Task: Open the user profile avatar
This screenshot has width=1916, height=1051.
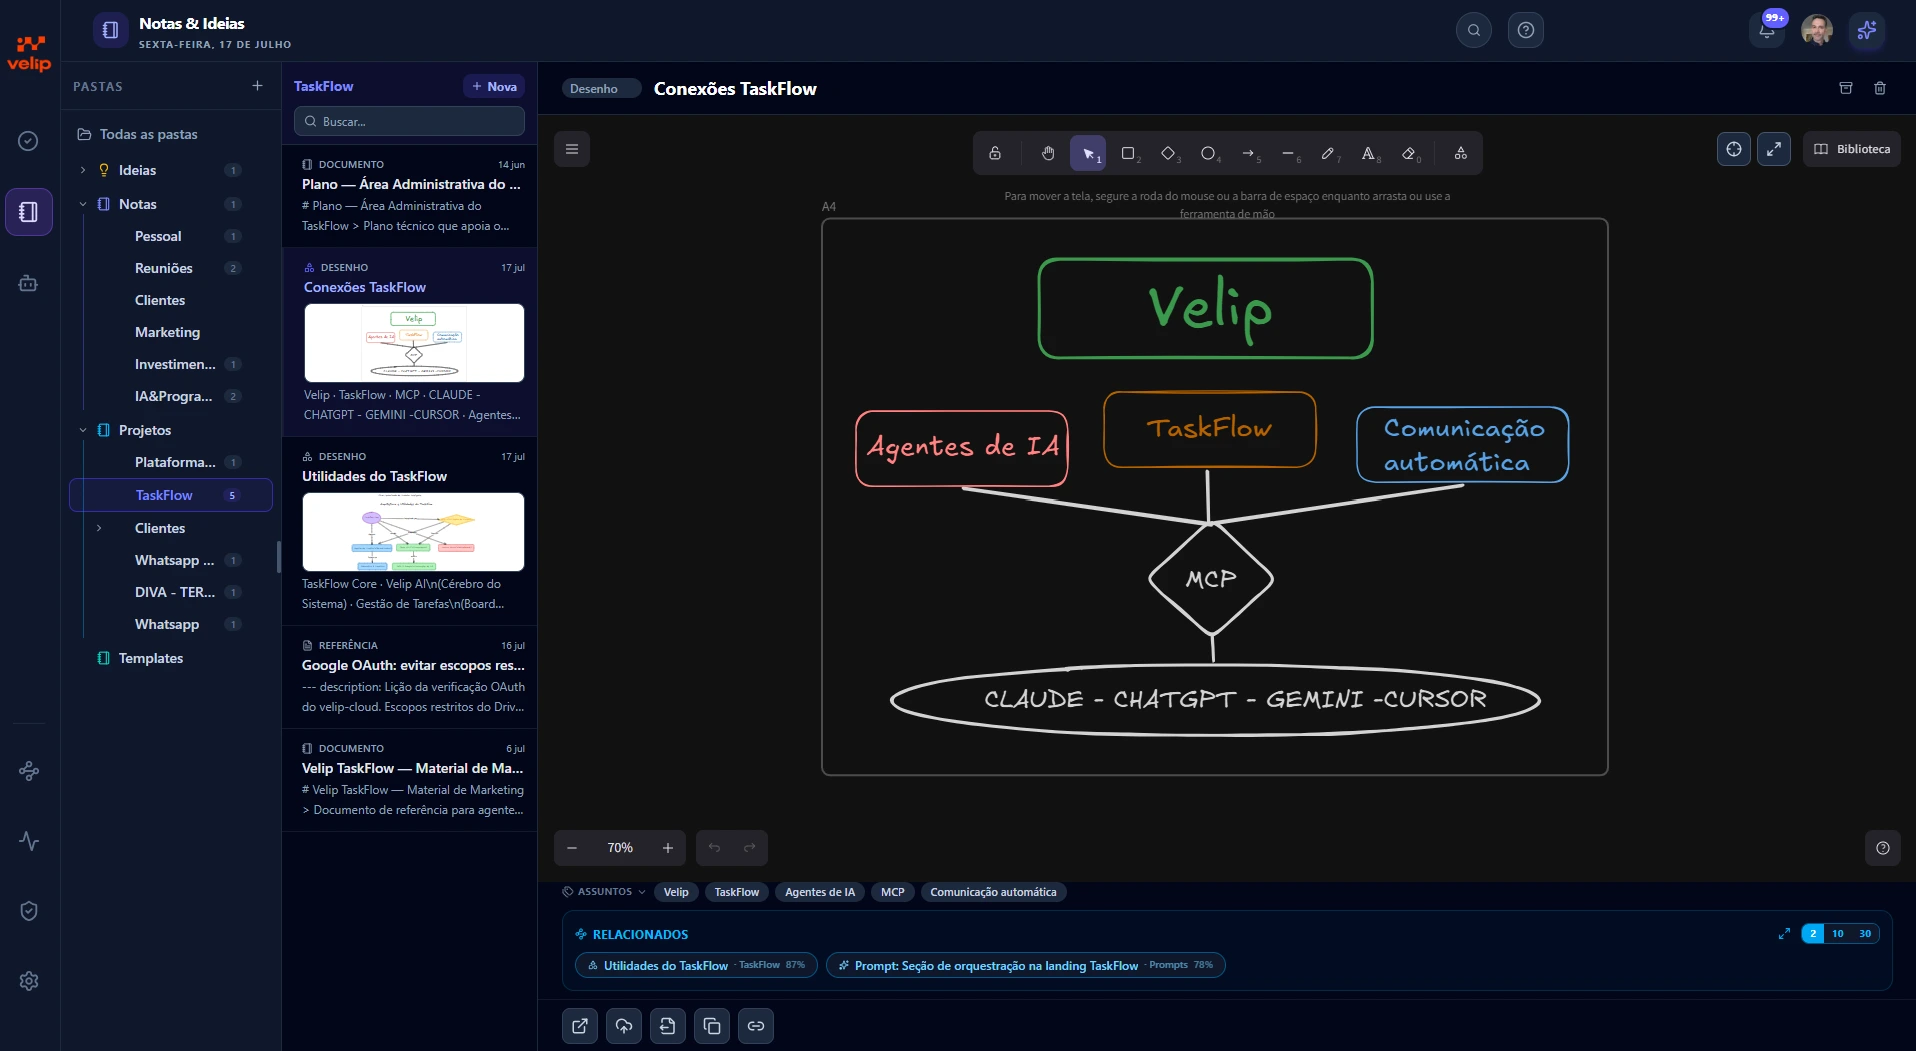Action: [x=1817, y=30]
